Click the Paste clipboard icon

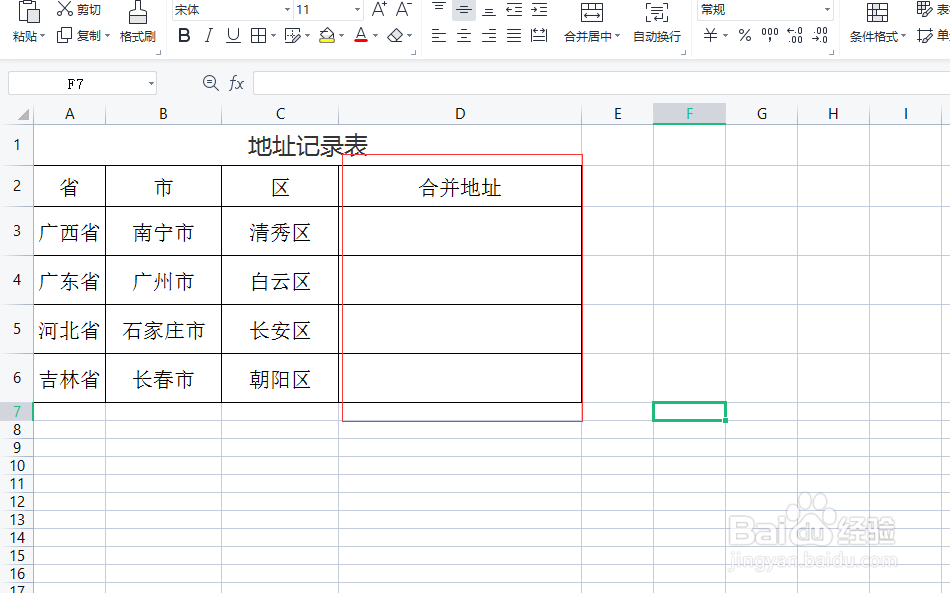(x=28, y=12)
